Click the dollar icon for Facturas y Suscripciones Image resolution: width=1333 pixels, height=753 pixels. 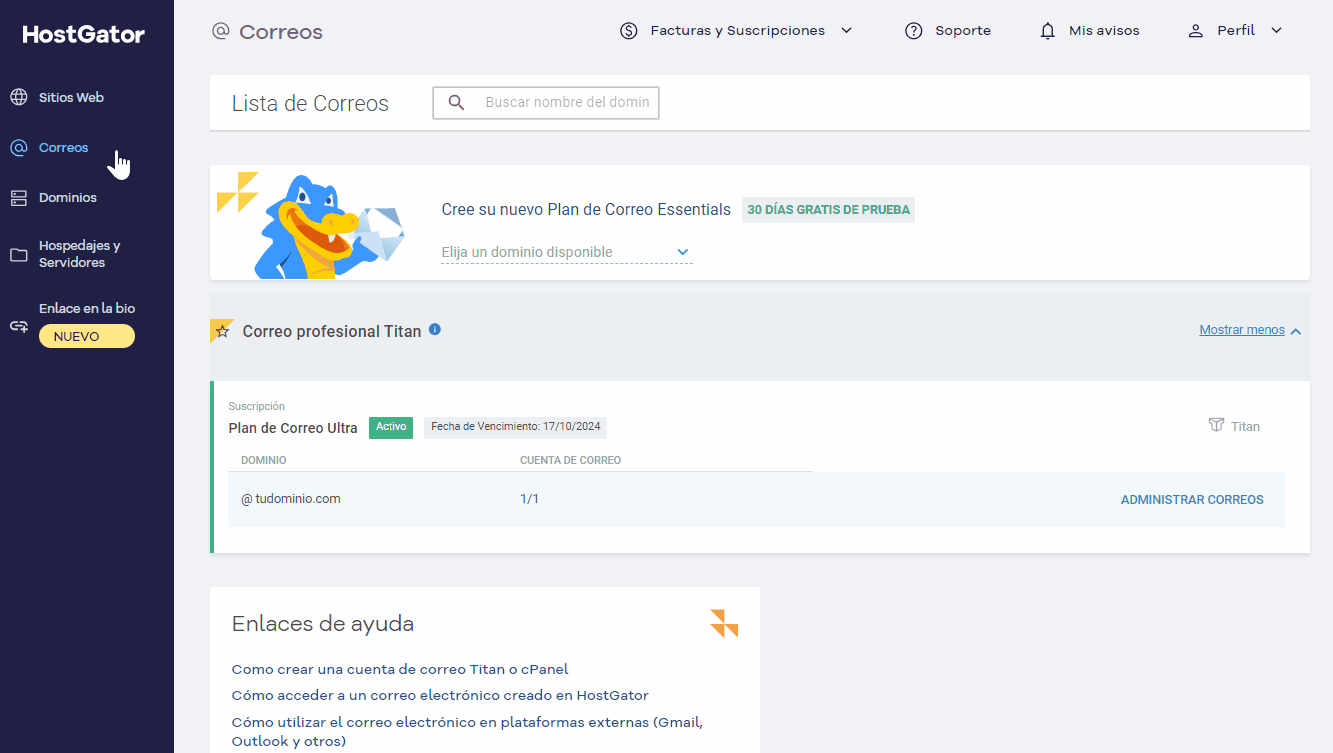[x=628, y=31]
